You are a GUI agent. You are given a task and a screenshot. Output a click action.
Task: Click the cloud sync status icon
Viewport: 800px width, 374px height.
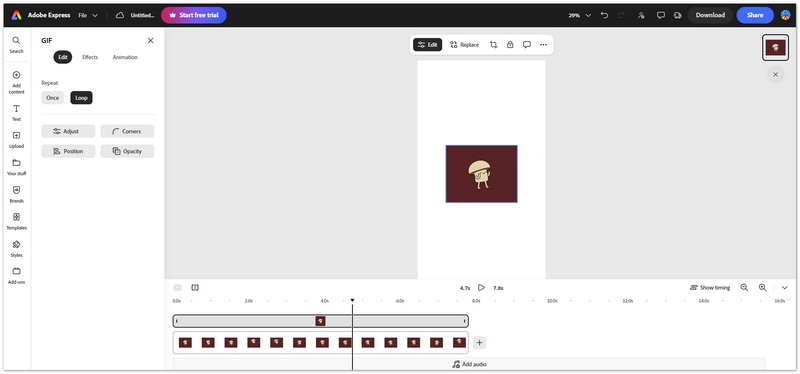(x=120, y=15)
